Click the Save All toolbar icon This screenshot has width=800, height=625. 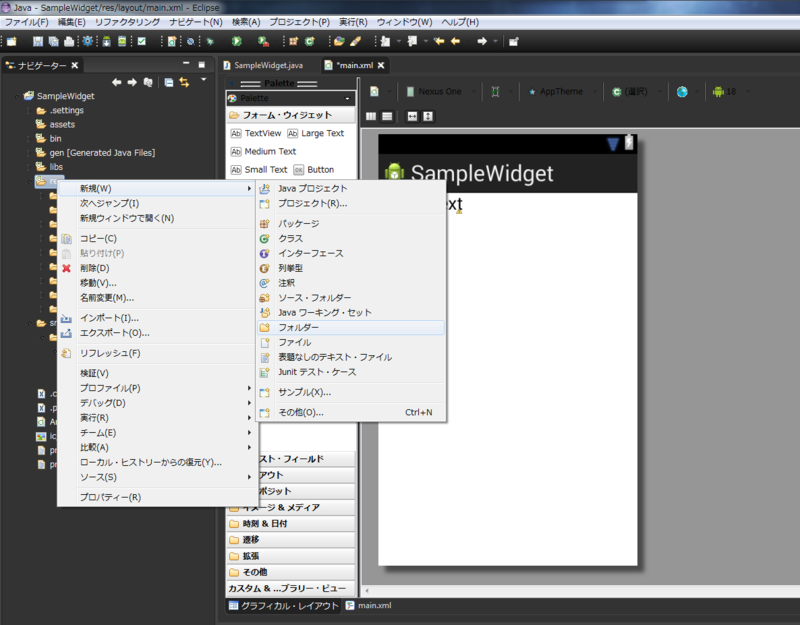[x=53, y=41]
